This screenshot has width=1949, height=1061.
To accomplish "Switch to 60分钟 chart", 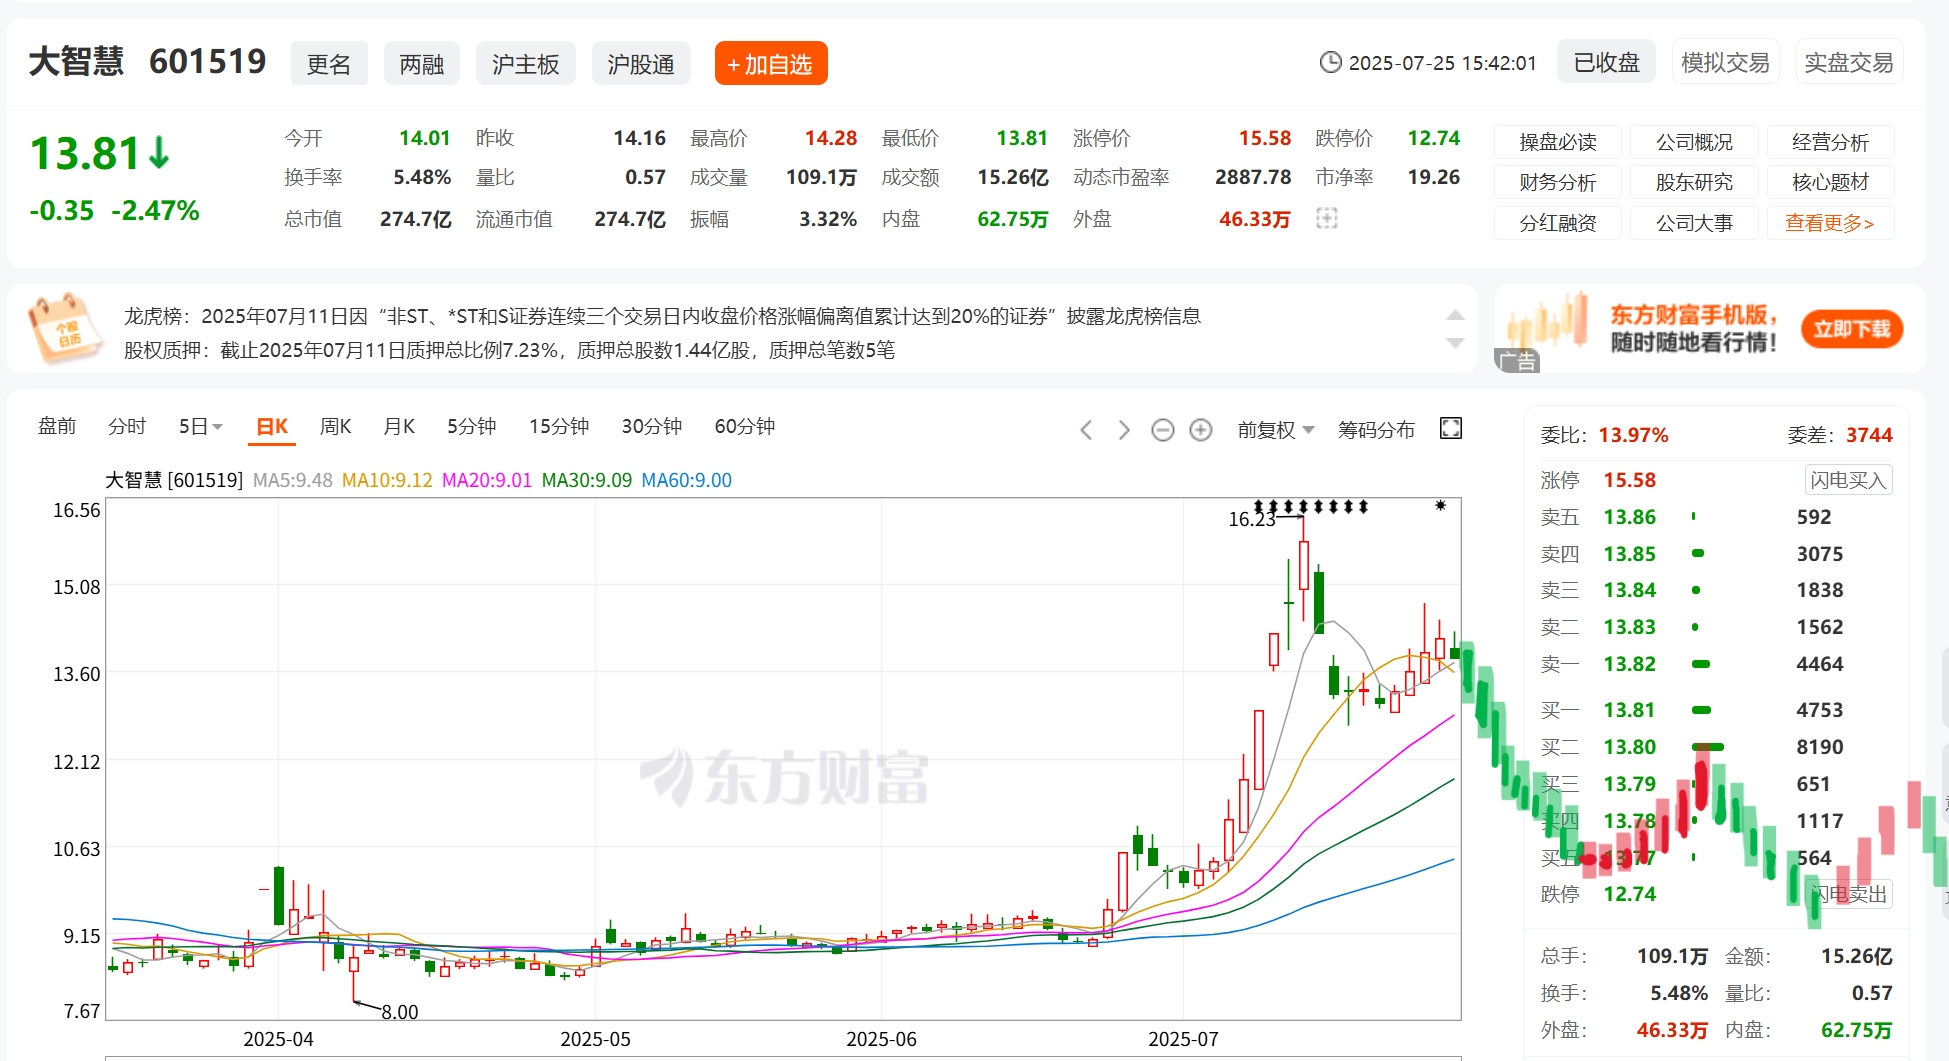I will (x=745, y=427).
